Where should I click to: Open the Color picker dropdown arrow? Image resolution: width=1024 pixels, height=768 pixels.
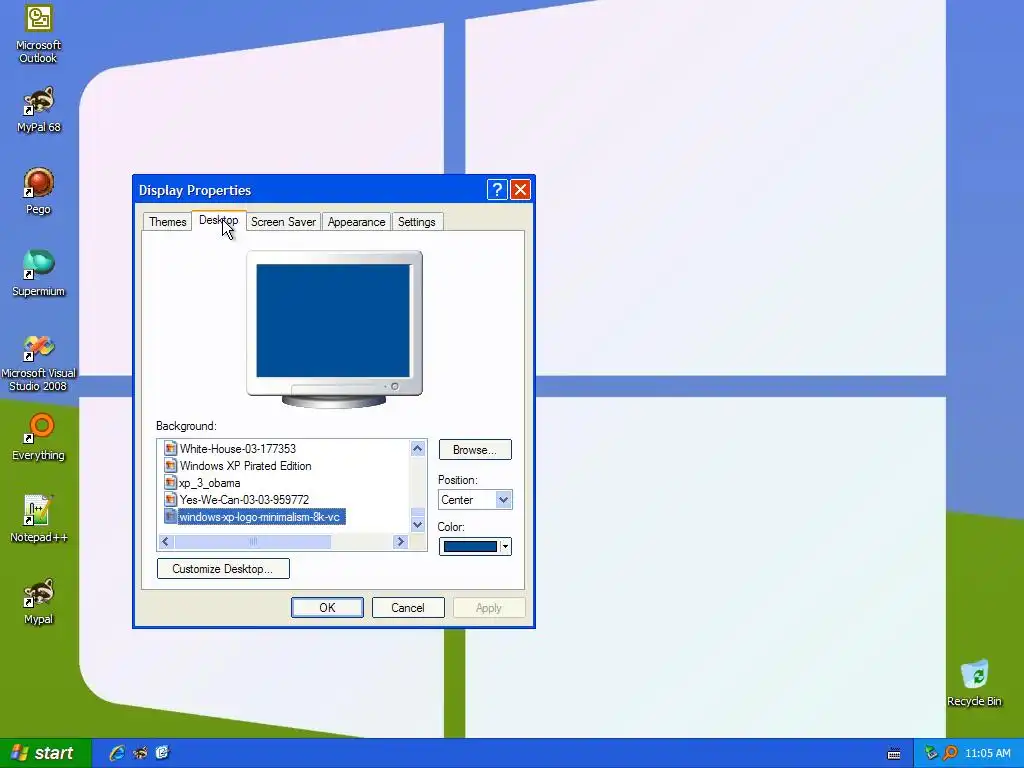(505, 547)
